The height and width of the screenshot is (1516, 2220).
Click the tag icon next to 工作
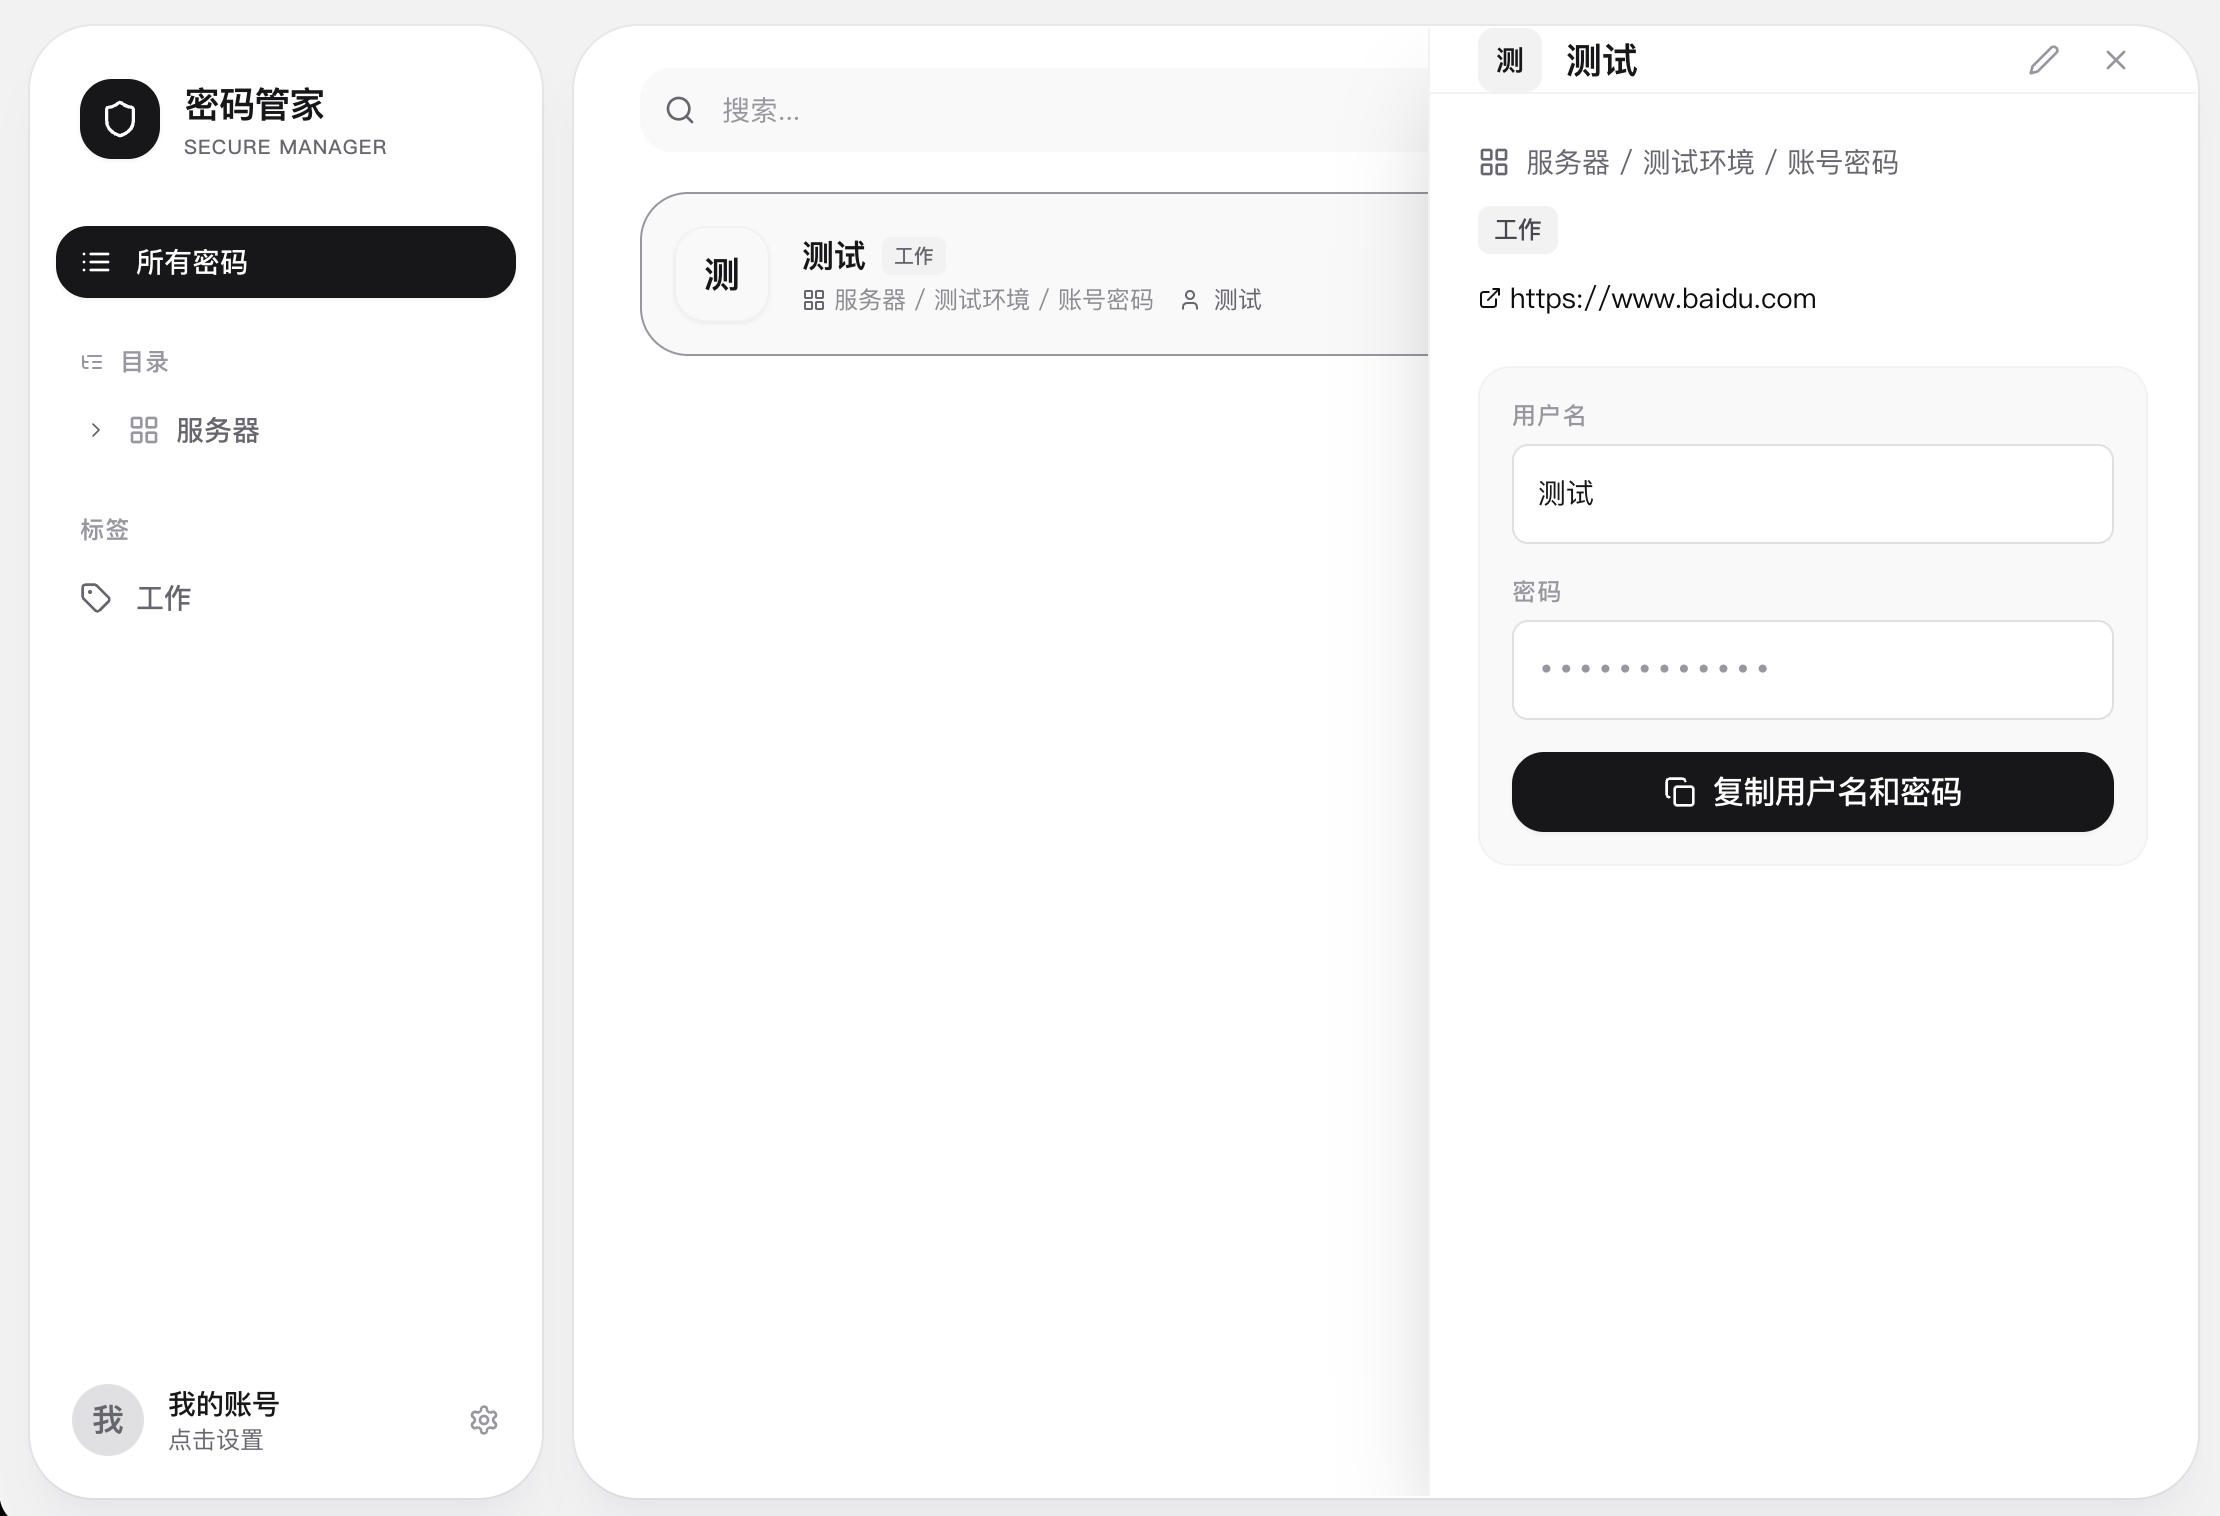96,598
